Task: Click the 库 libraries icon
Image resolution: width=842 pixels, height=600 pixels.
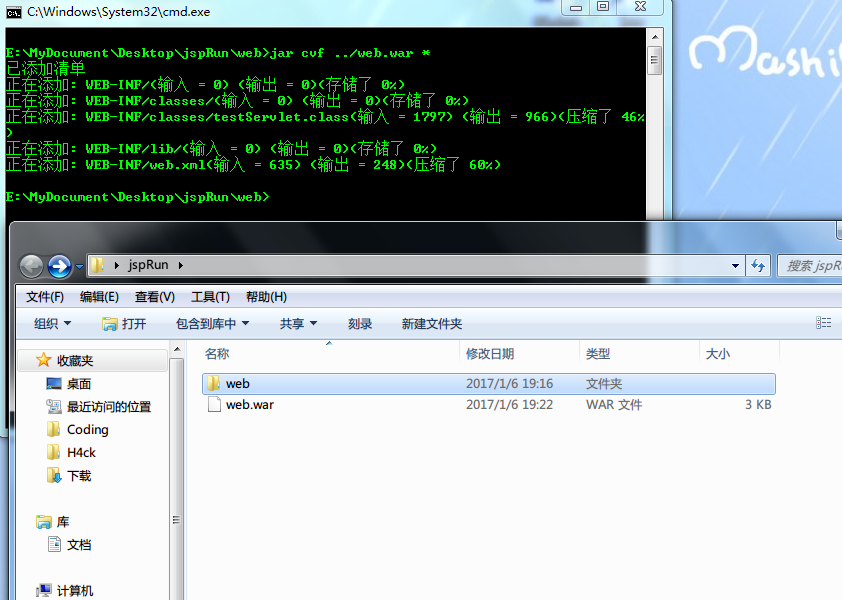Action: point(43,522)
